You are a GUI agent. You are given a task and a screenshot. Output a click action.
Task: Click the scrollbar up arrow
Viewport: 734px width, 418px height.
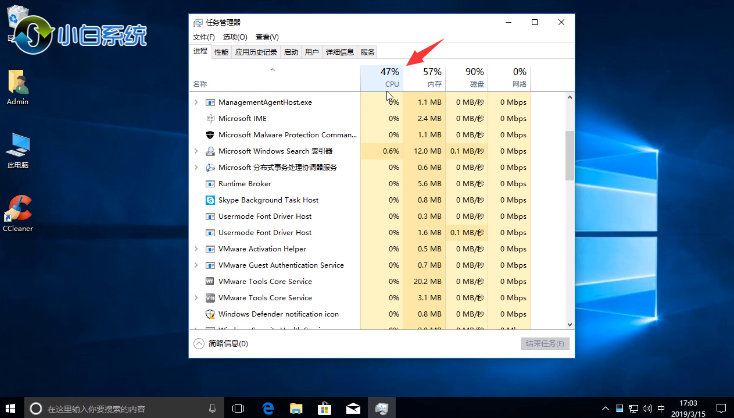(570, 97)
